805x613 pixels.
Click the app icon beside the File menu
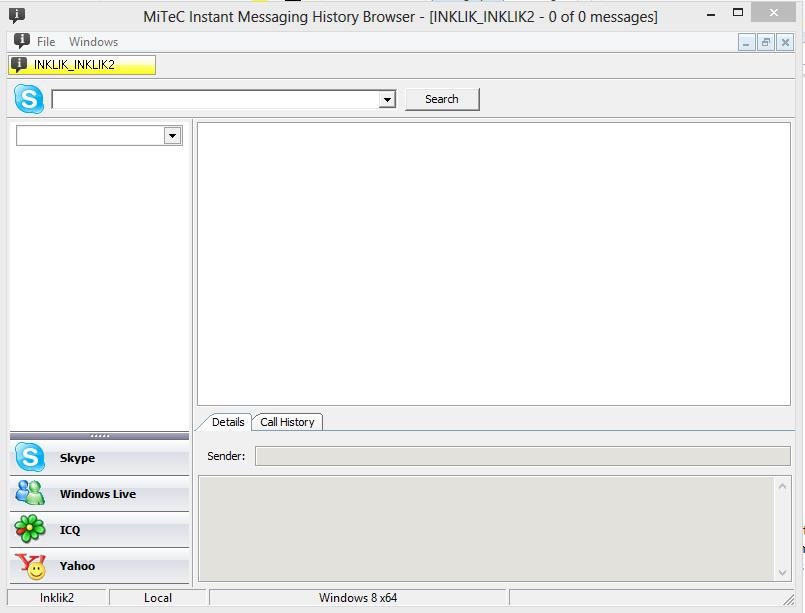(x=22, y=41)
